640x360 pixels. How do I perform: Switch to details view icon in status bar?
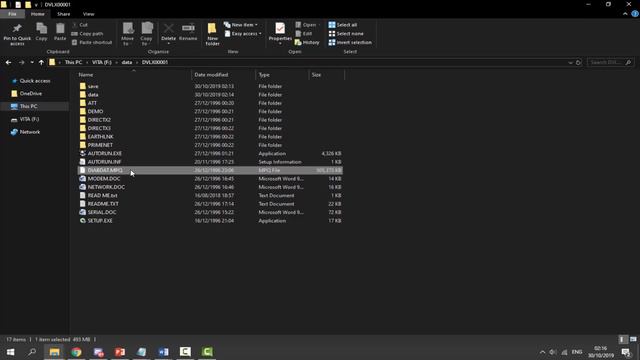pos(623,339)
